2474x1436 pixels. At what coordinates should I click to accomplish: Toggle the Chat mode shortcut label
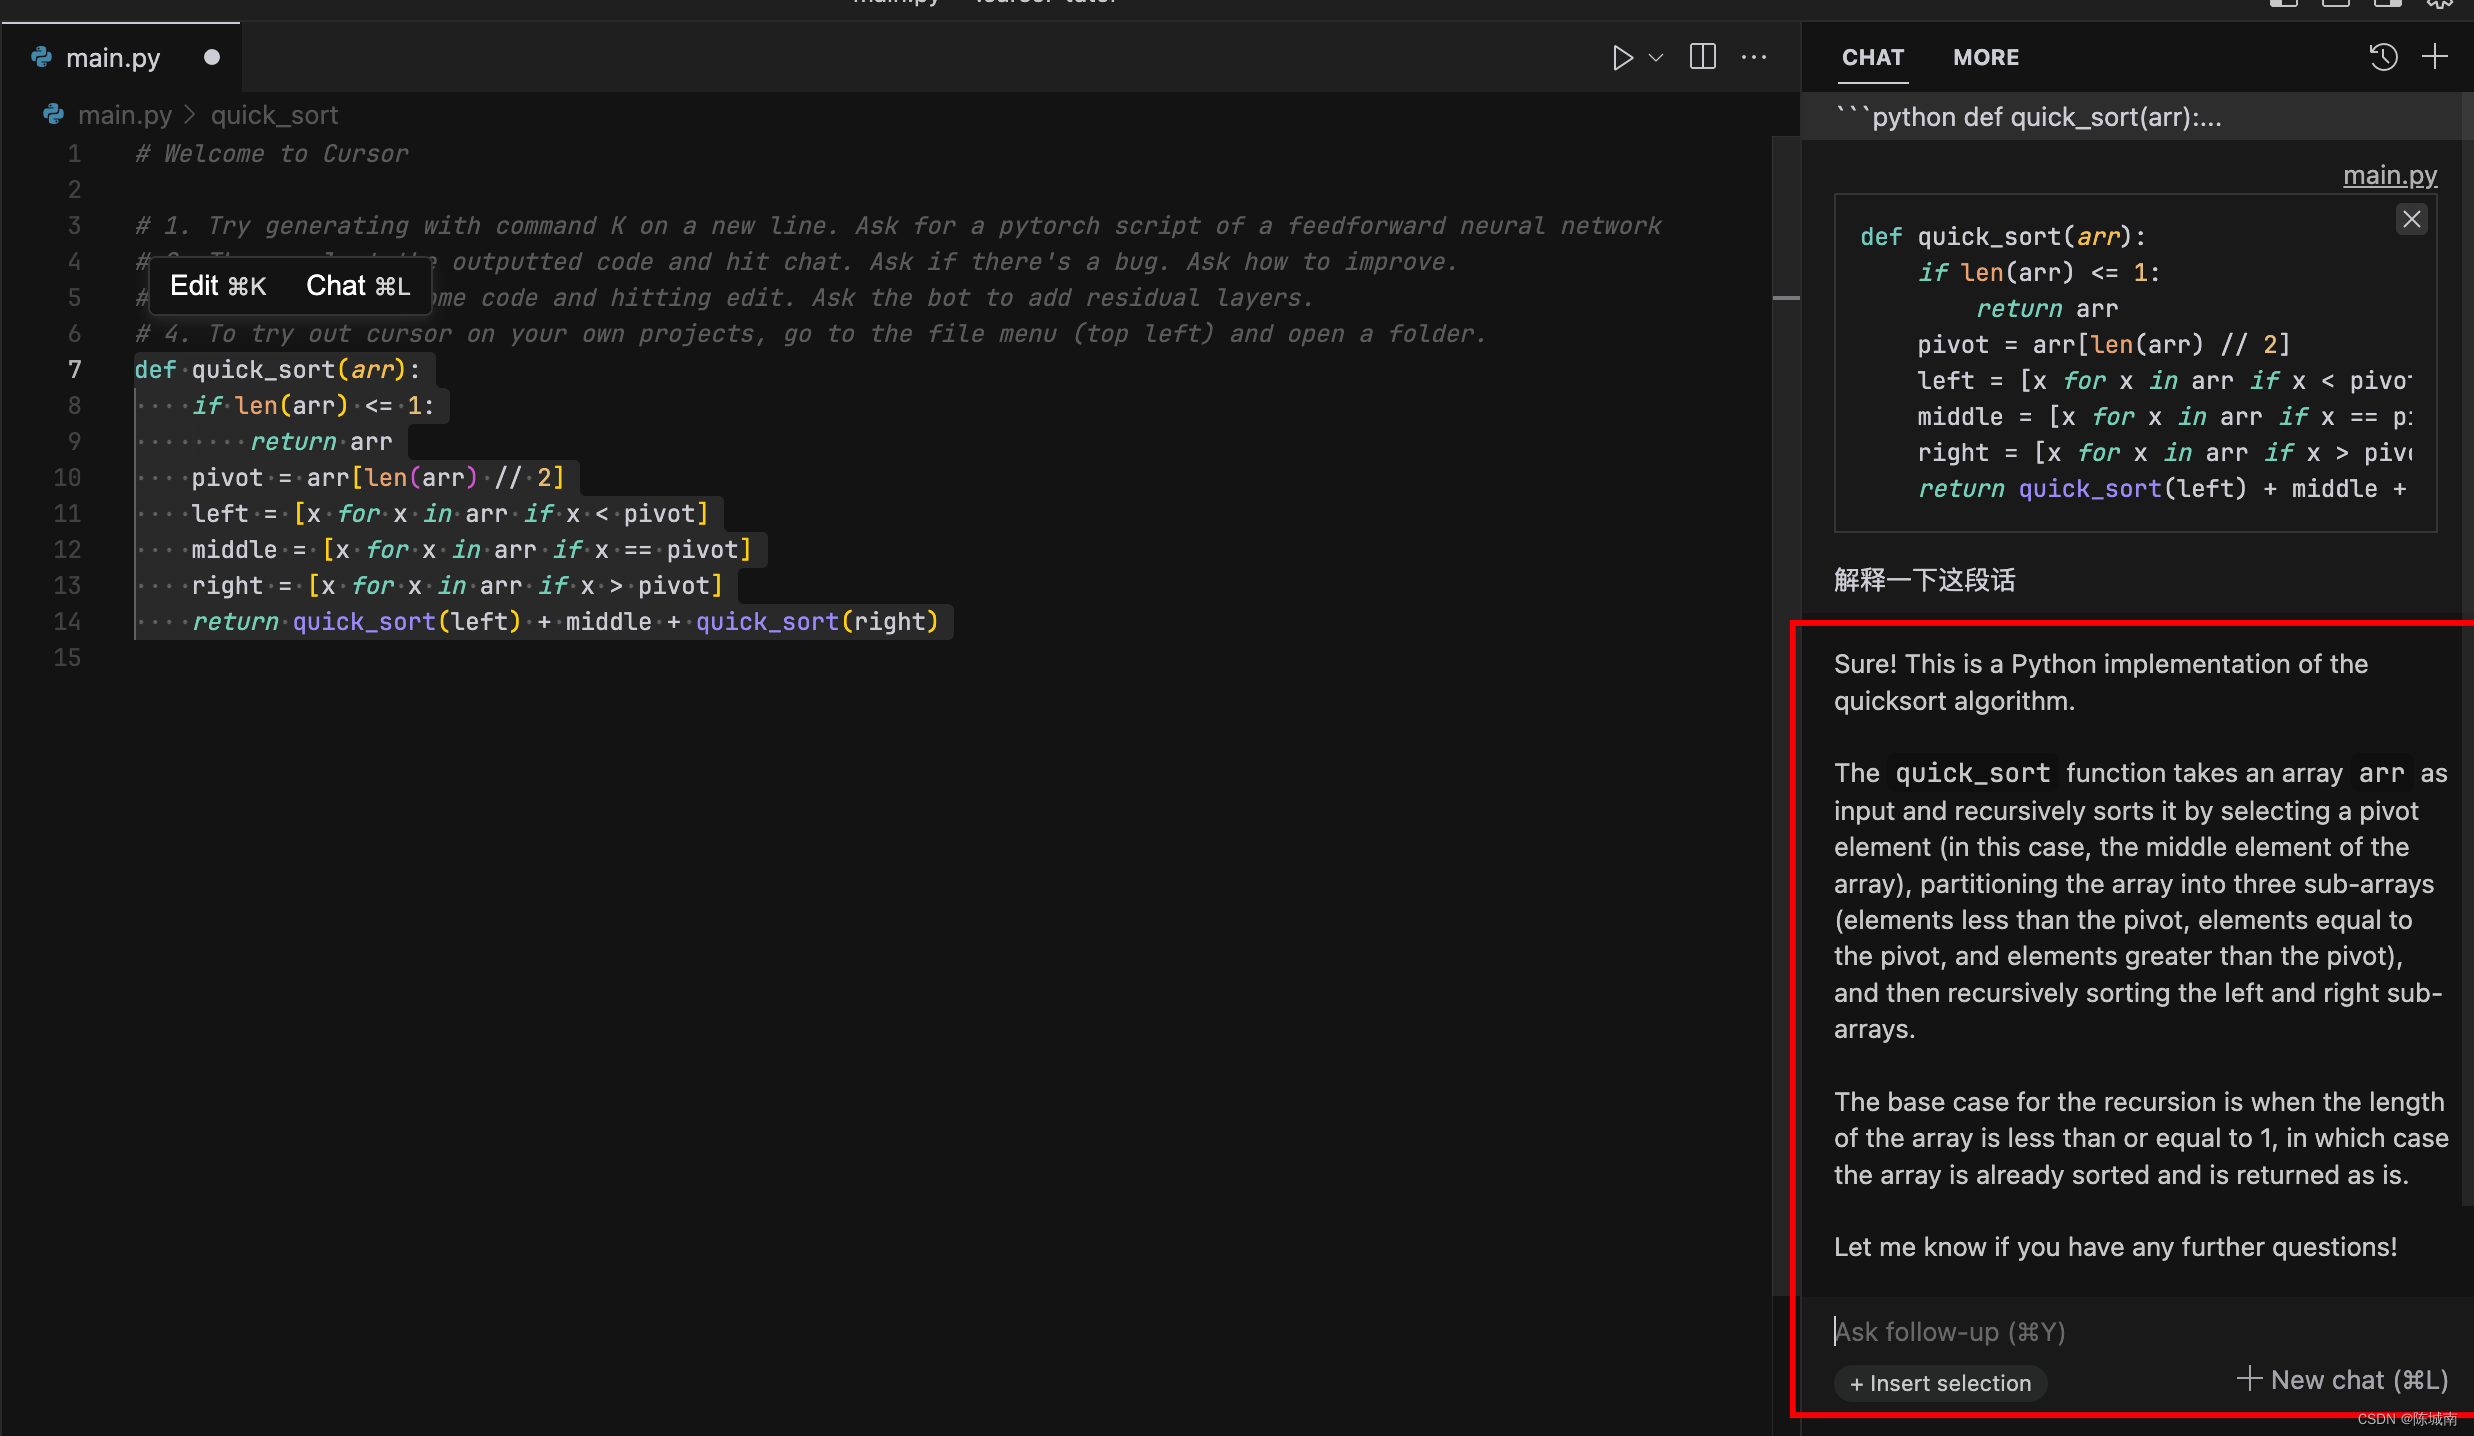[354, 285]
